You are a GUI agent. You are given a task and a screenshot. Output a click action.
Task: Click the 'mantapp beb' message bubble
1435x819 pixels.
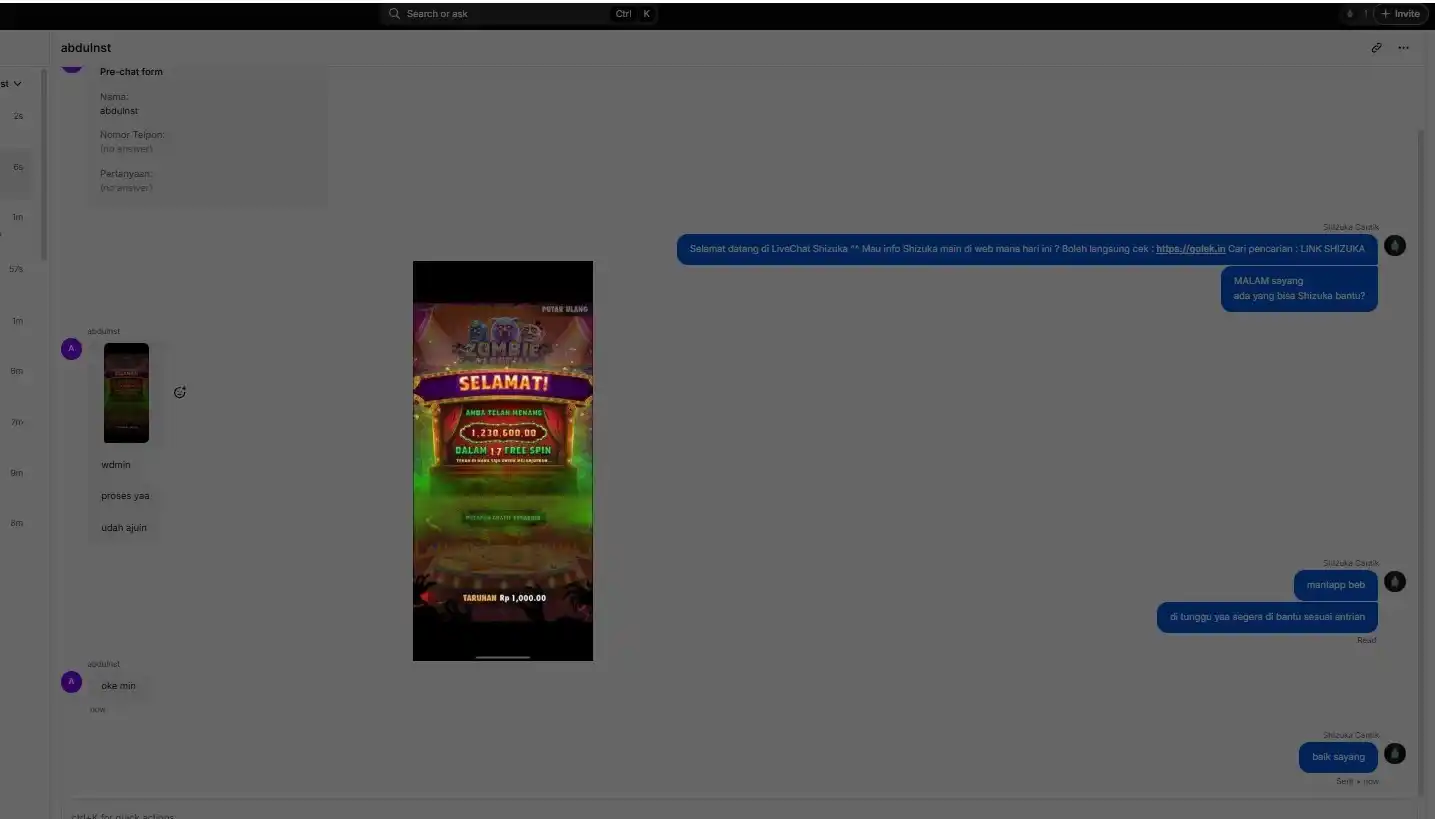pyautogui.click(x=1335, y=585)
